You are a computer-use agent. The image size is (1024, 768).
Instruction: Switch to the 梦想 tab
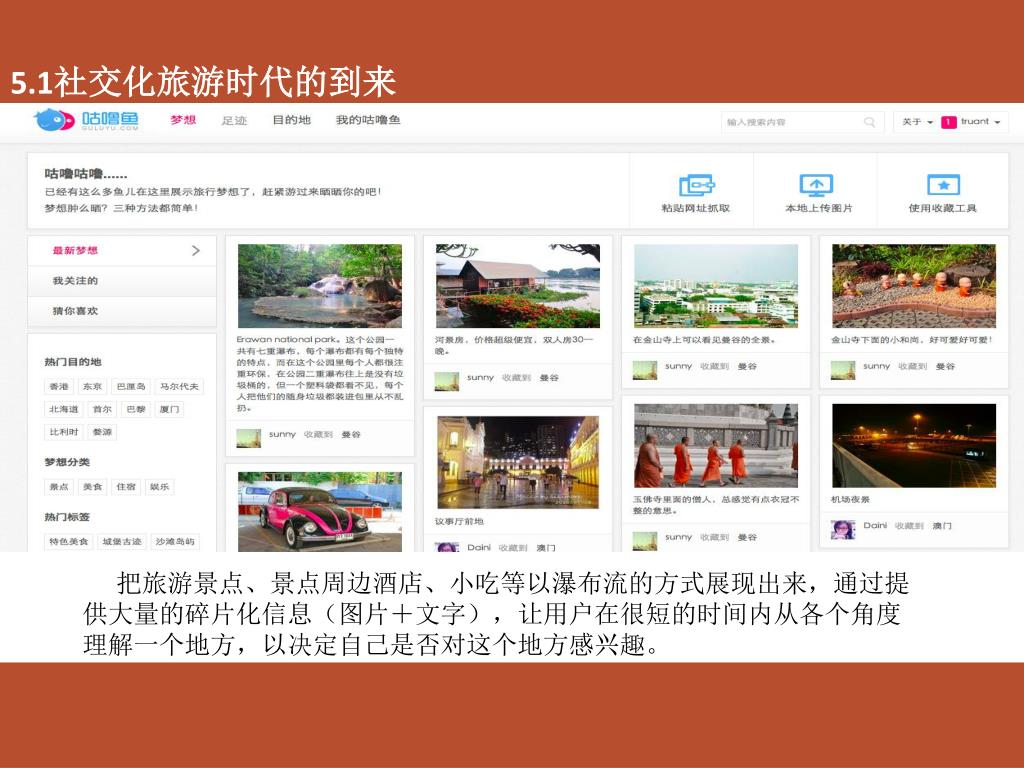tap(183, 120)
